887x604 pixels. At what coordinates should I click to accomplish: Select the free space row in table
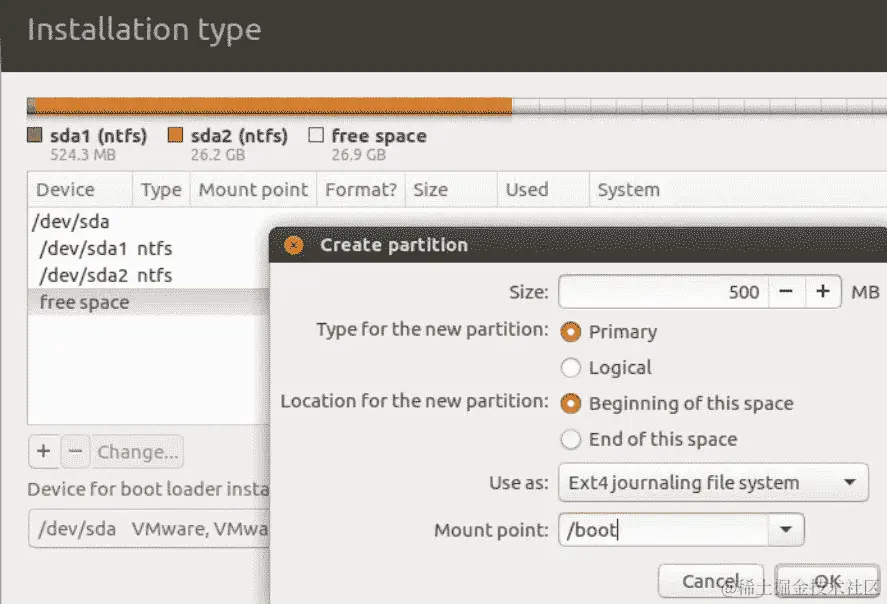(149, 302)
